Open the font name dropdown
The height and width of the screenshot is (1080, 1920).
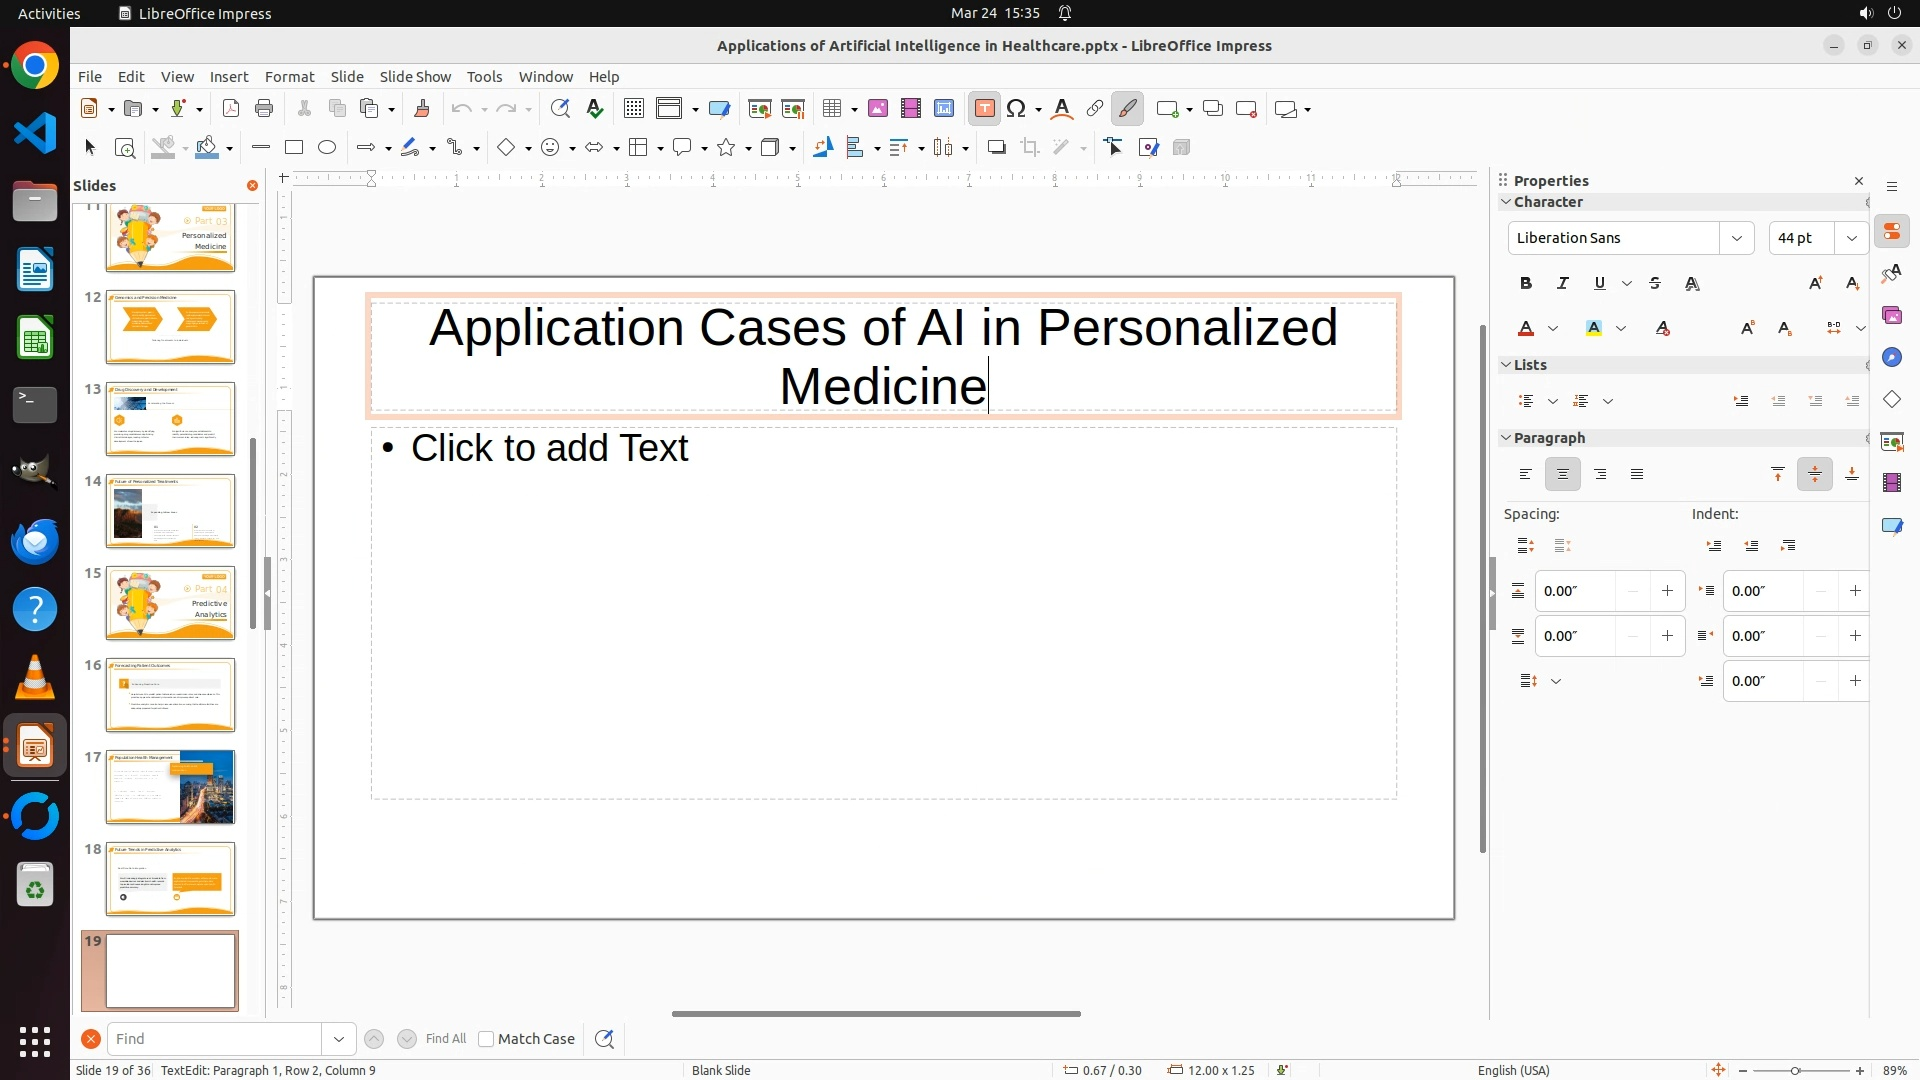click(1737, 238)
